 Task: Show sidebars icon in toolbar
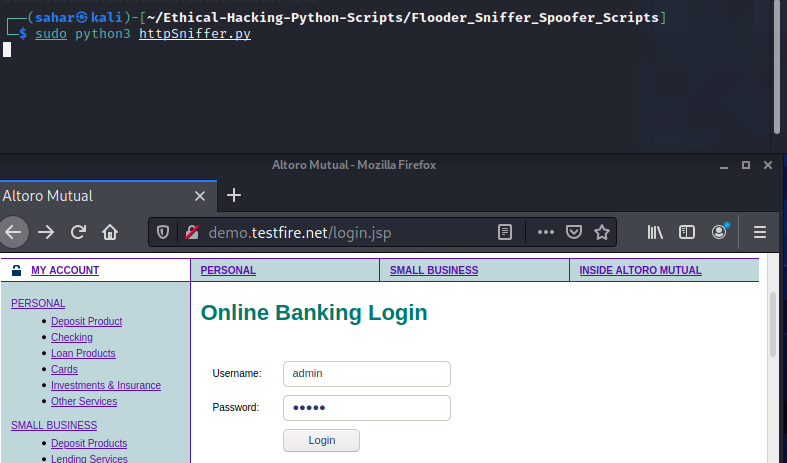(687, 232)
